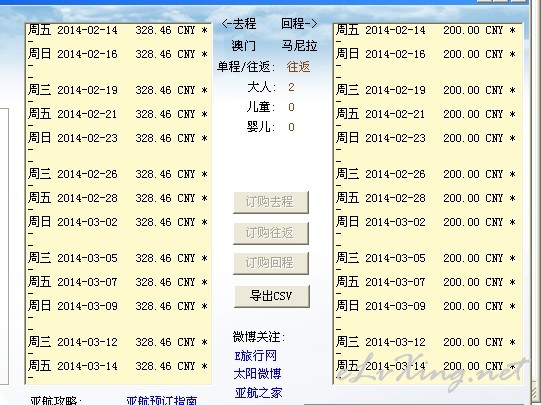The width and height of the screenshot is (541, 405).
Task: Select outbound fare for 2014-02-26
Action: click(118, 174)
